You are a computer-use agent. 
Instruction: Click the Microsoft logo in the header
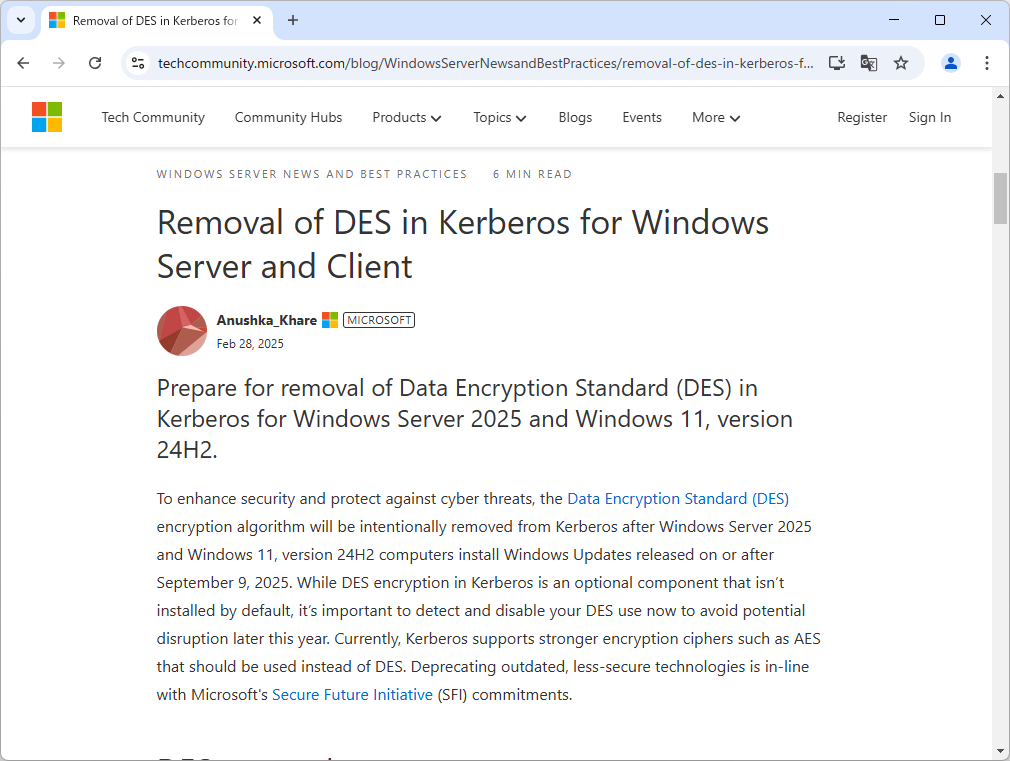(x=47, y=117)
